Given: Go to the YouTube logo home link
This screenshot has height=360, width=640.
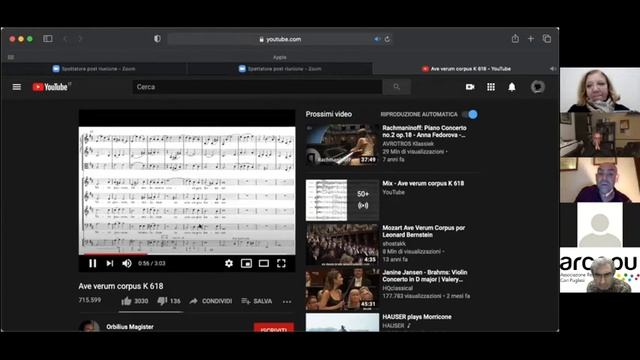Looking at the screenshot, I should tap(51, 87).
